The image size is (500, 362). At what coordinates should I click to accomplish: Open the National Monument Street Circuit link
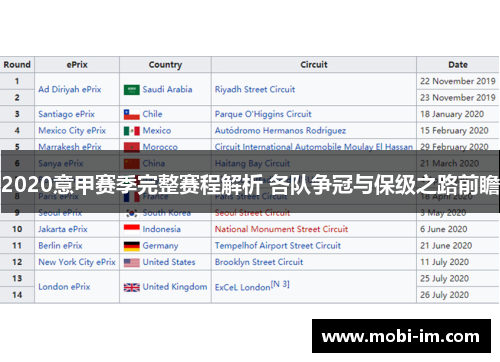[x=281, y=229]
